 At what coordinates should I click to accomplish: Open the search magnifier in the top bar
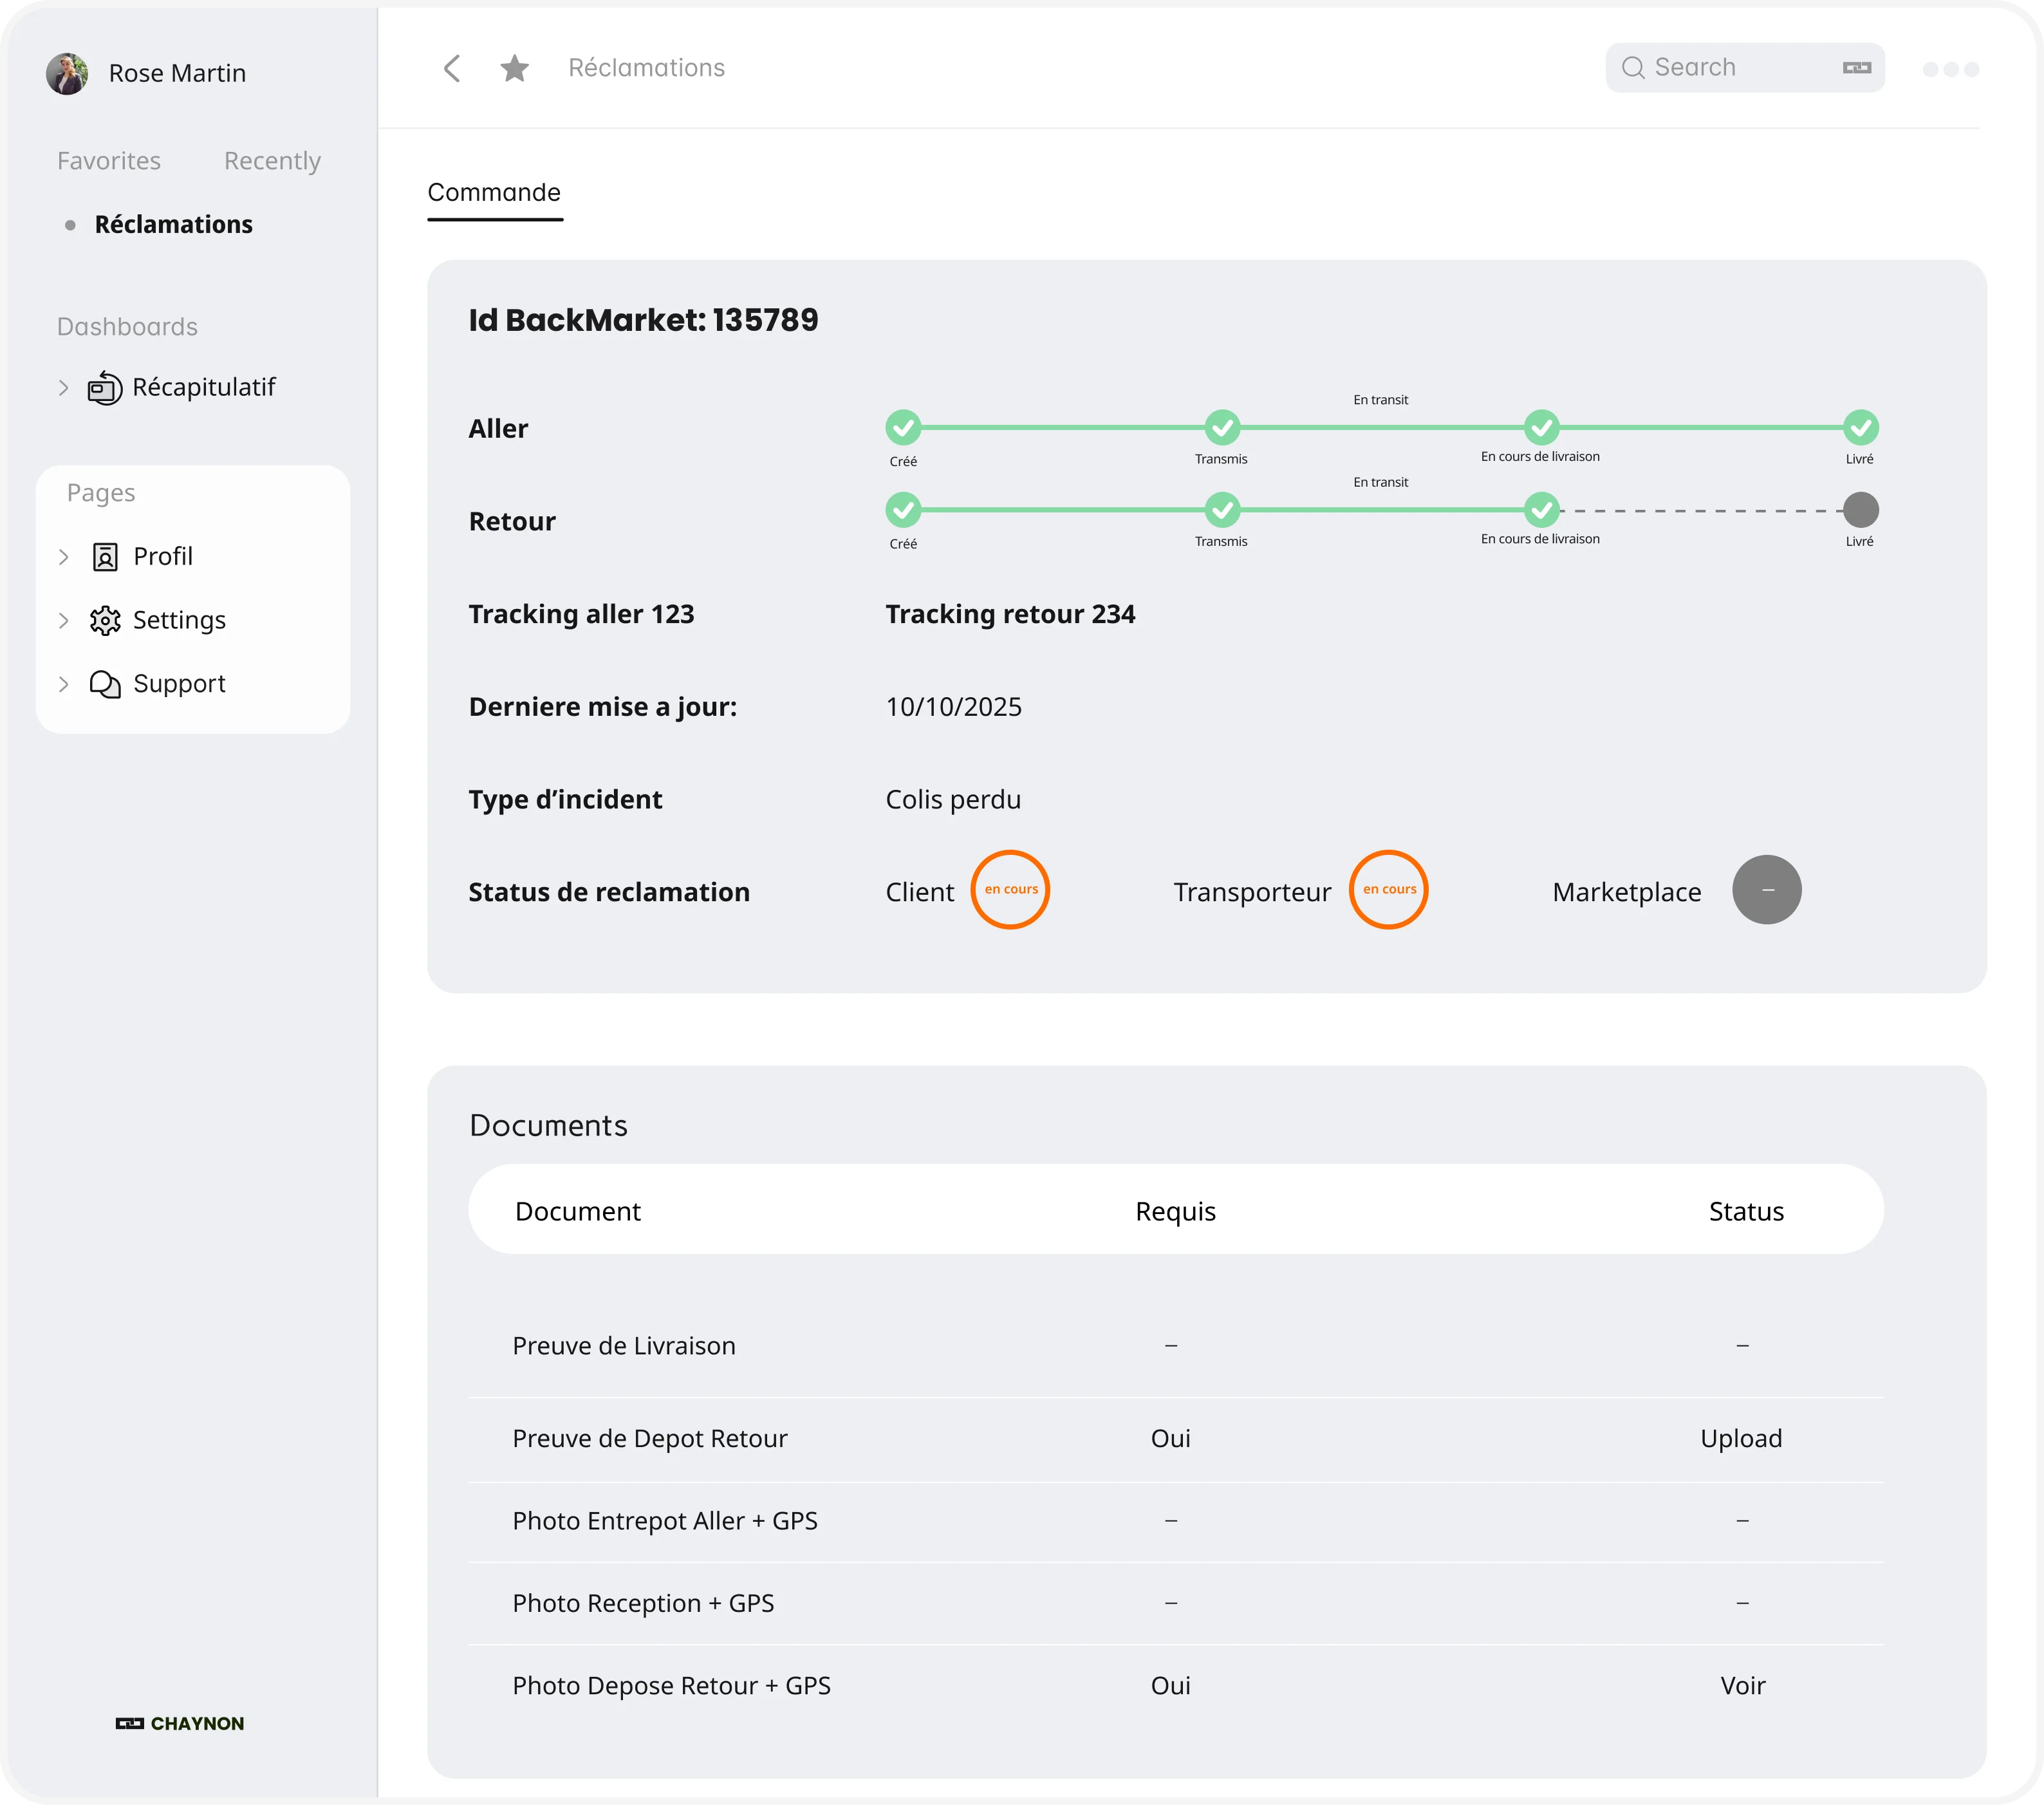(x=1634, y=67)
